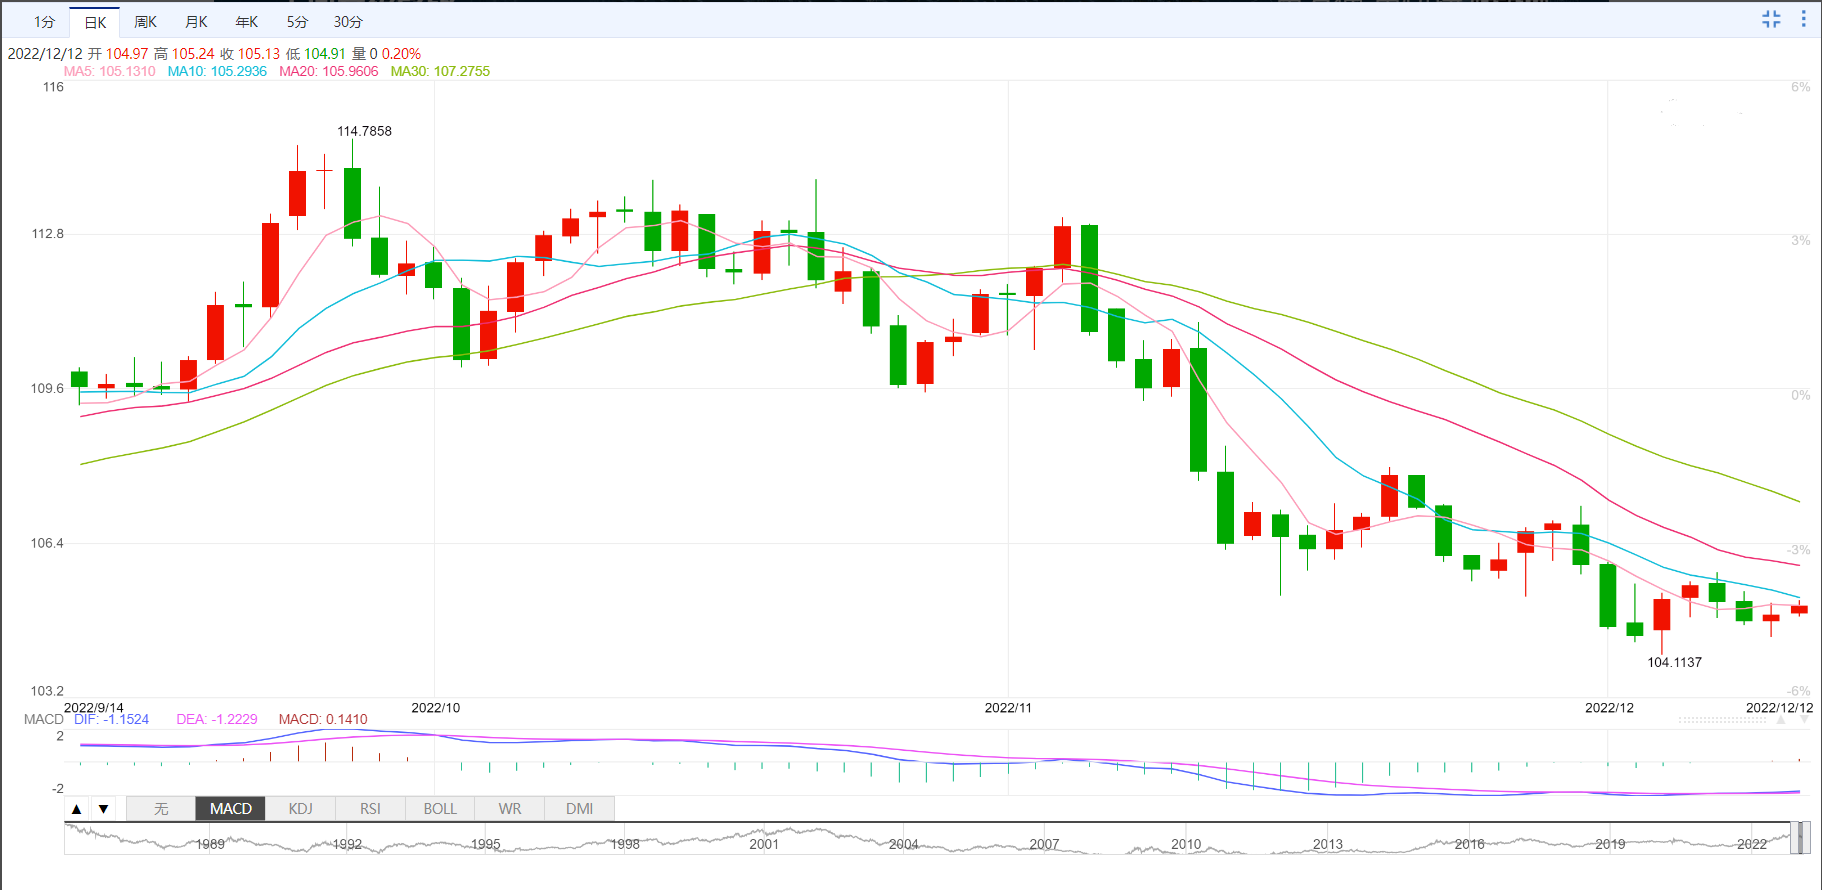1822x890 pixels.
Task: Switch indicator to RSI
Action: [x=370, y=809]
